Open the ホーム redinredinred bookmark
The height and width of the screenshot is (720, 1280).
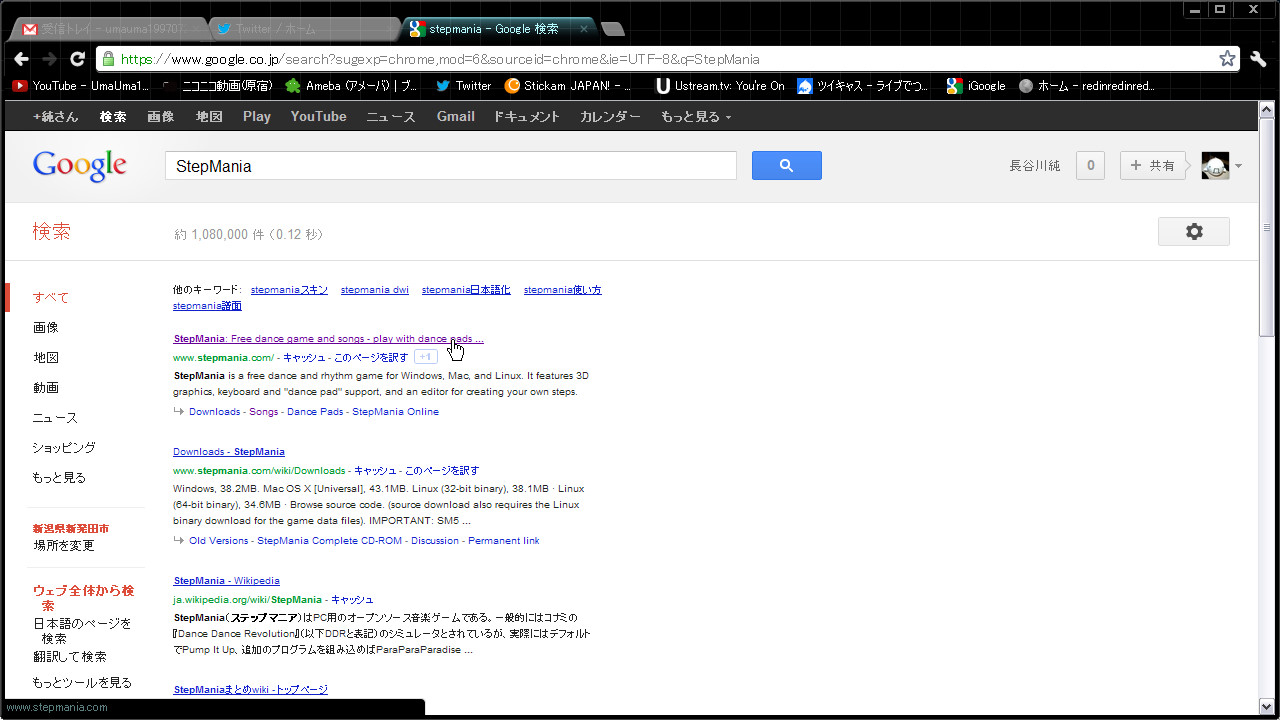pos(1087,86)
